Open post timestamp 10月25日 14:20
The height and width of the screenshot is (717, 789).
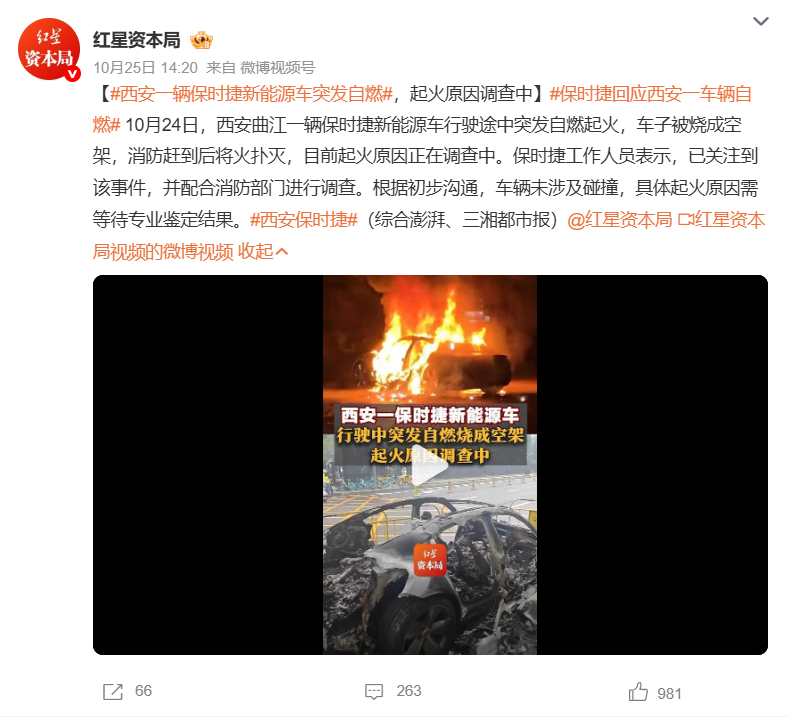pyautogui.click(x=145, y=67)
